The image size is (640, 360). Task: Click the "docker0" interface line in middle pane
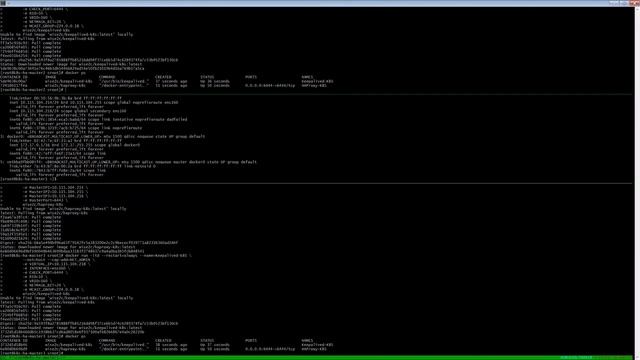pos(102,136)
